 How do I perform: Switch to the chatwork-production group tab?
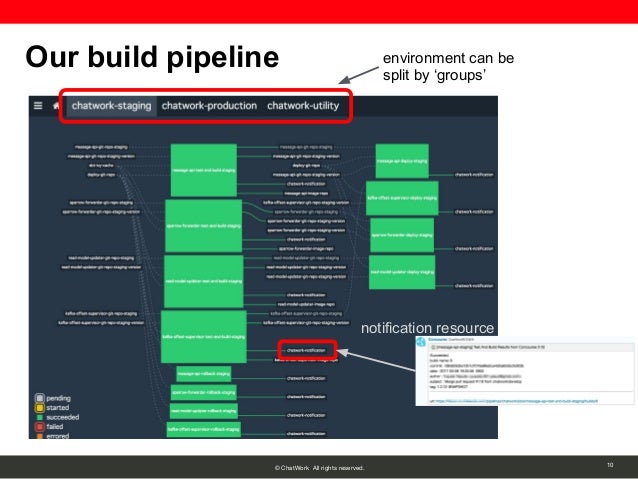209,106
